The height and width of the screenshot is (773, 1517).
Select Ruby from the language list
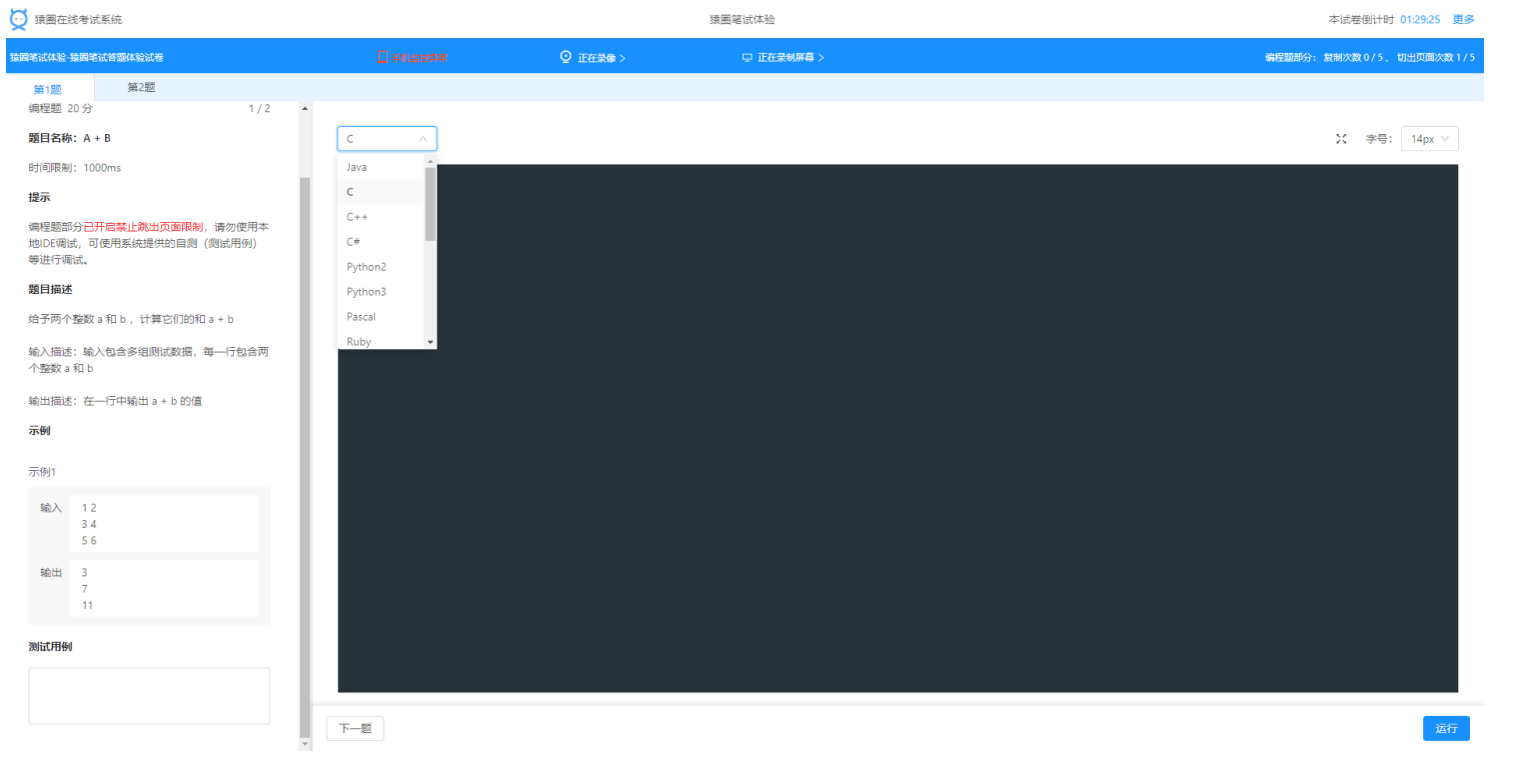coord(381,341)
